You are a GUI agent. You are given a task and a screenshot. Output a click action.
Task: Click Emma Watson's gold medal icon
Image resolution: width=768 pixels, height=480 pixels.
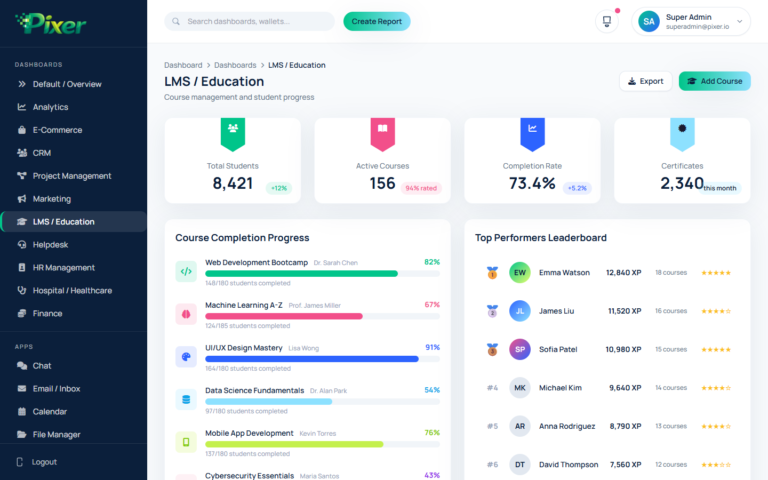[x=492, y=272]
